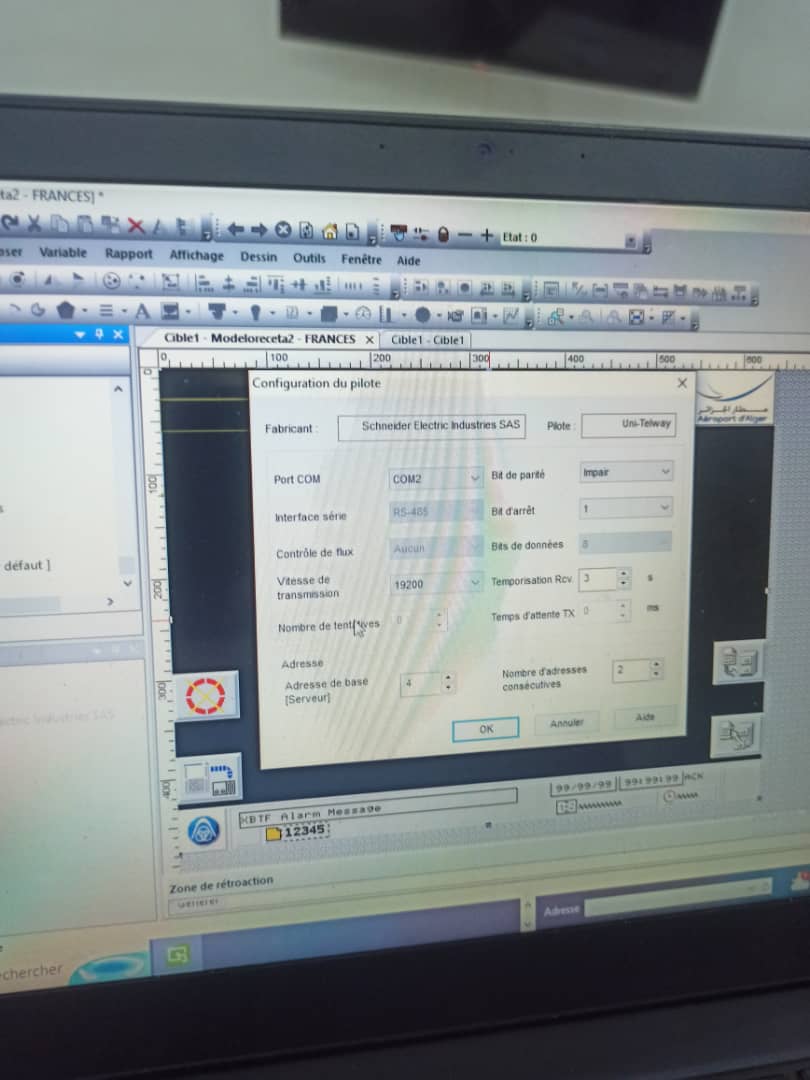The width and height of the screenshot is (810, 1080).
Task: Increase Adresse de base spinner value
Action: [448, 679]
